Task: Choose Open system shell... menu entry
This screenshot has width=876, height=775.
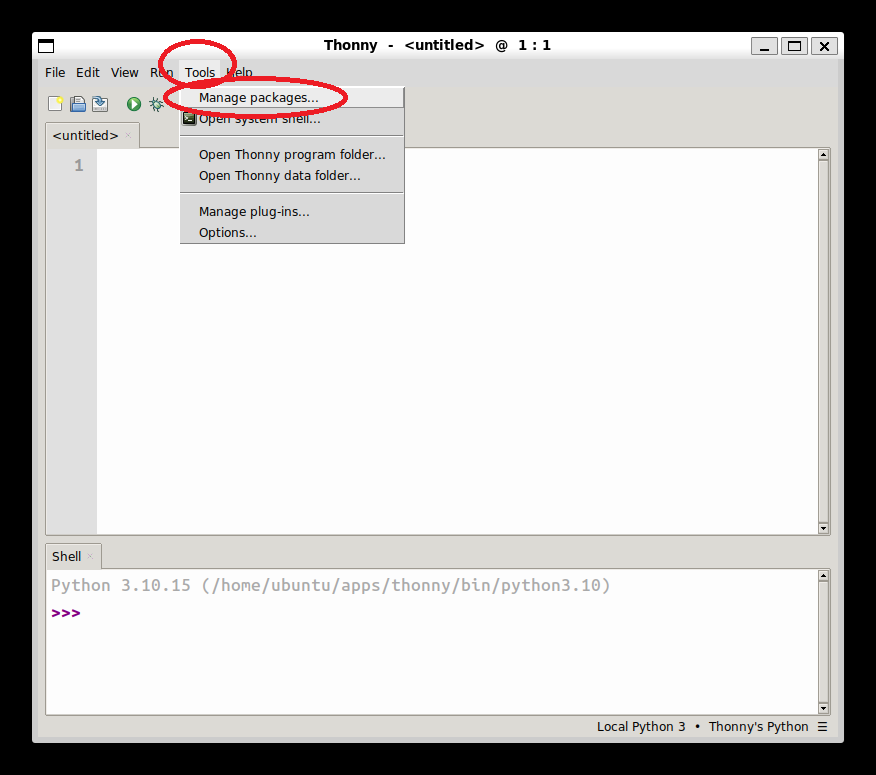Action: (x=292, y=119)
